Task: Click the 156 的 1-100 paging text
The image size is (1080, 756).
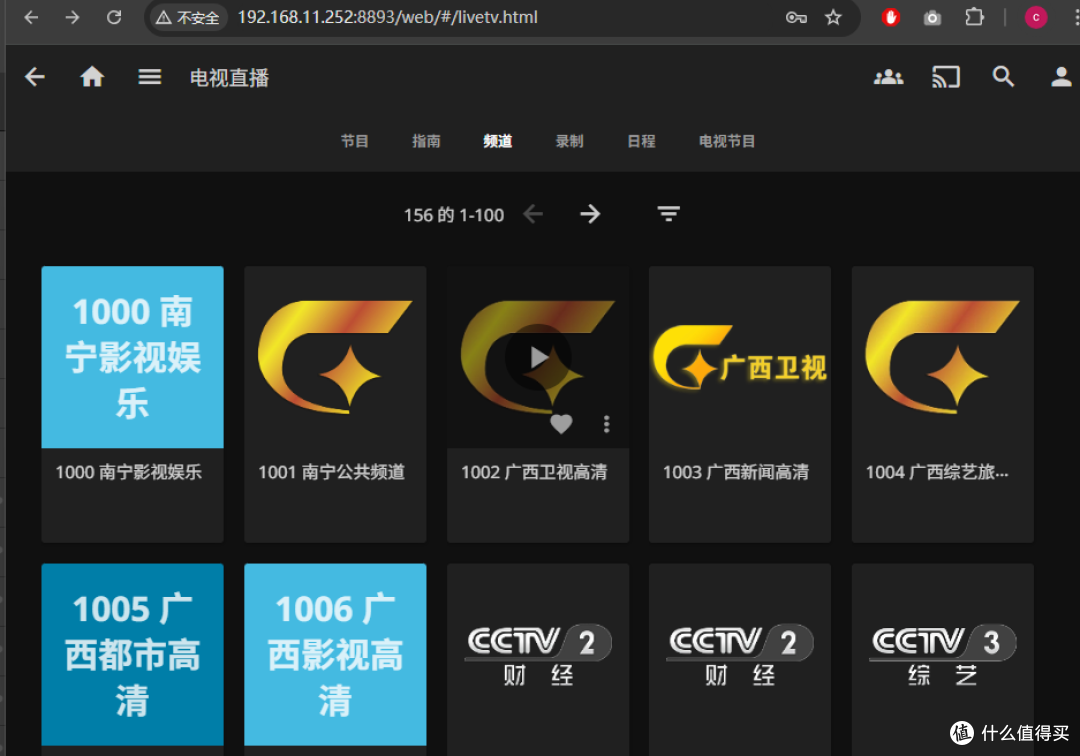Action: tap(454, 215)
